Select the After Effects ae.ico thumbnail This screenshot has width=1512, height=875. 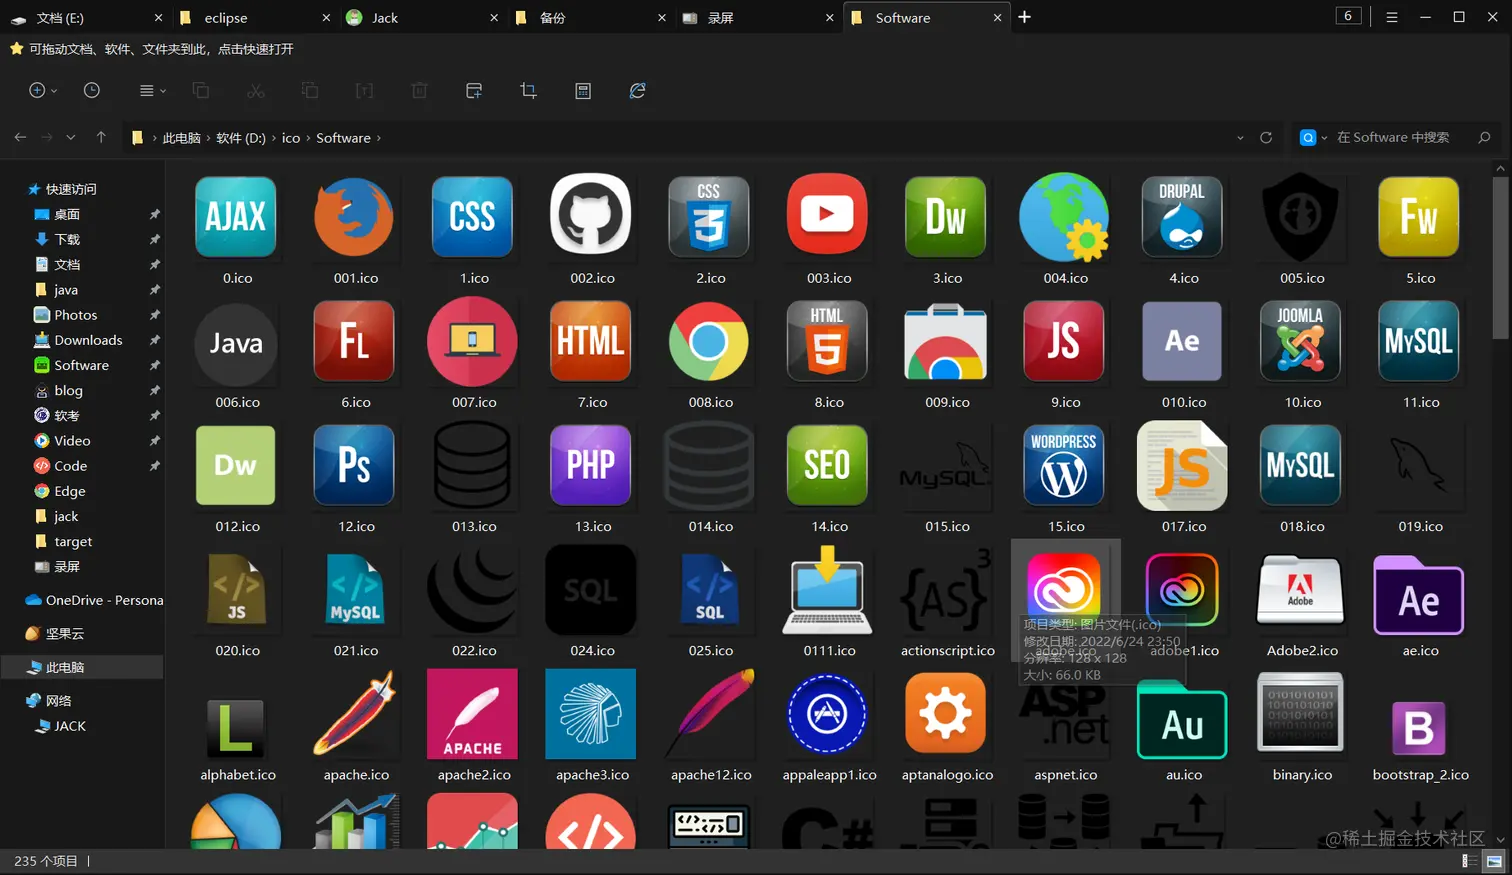(1418, 596)
